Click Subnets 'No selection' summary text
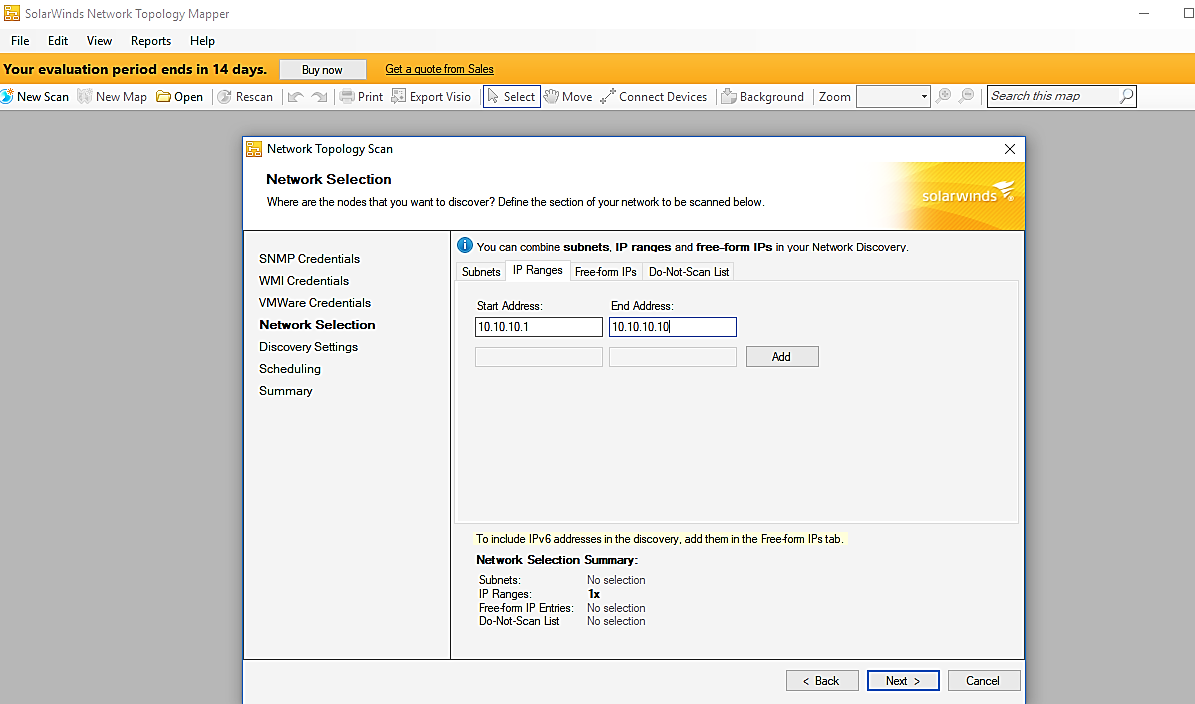Viewport: 1195px width, 704px height. tap(616, 581)
